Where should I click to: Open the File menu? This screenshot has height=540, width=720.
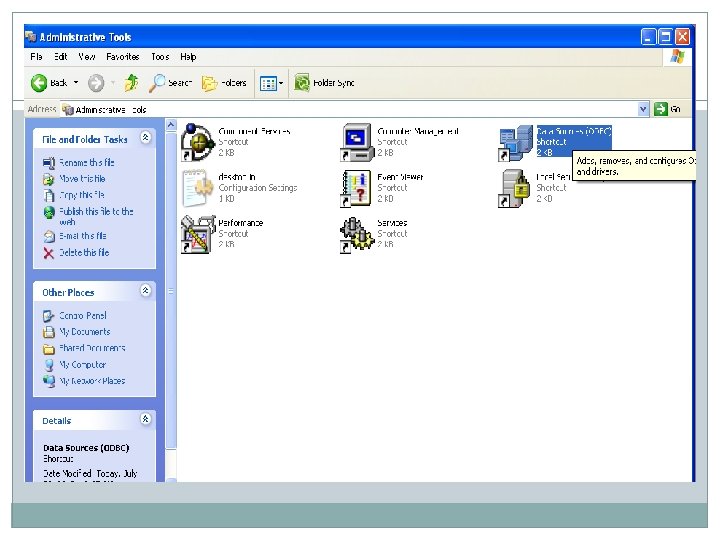tap(36, 57)
